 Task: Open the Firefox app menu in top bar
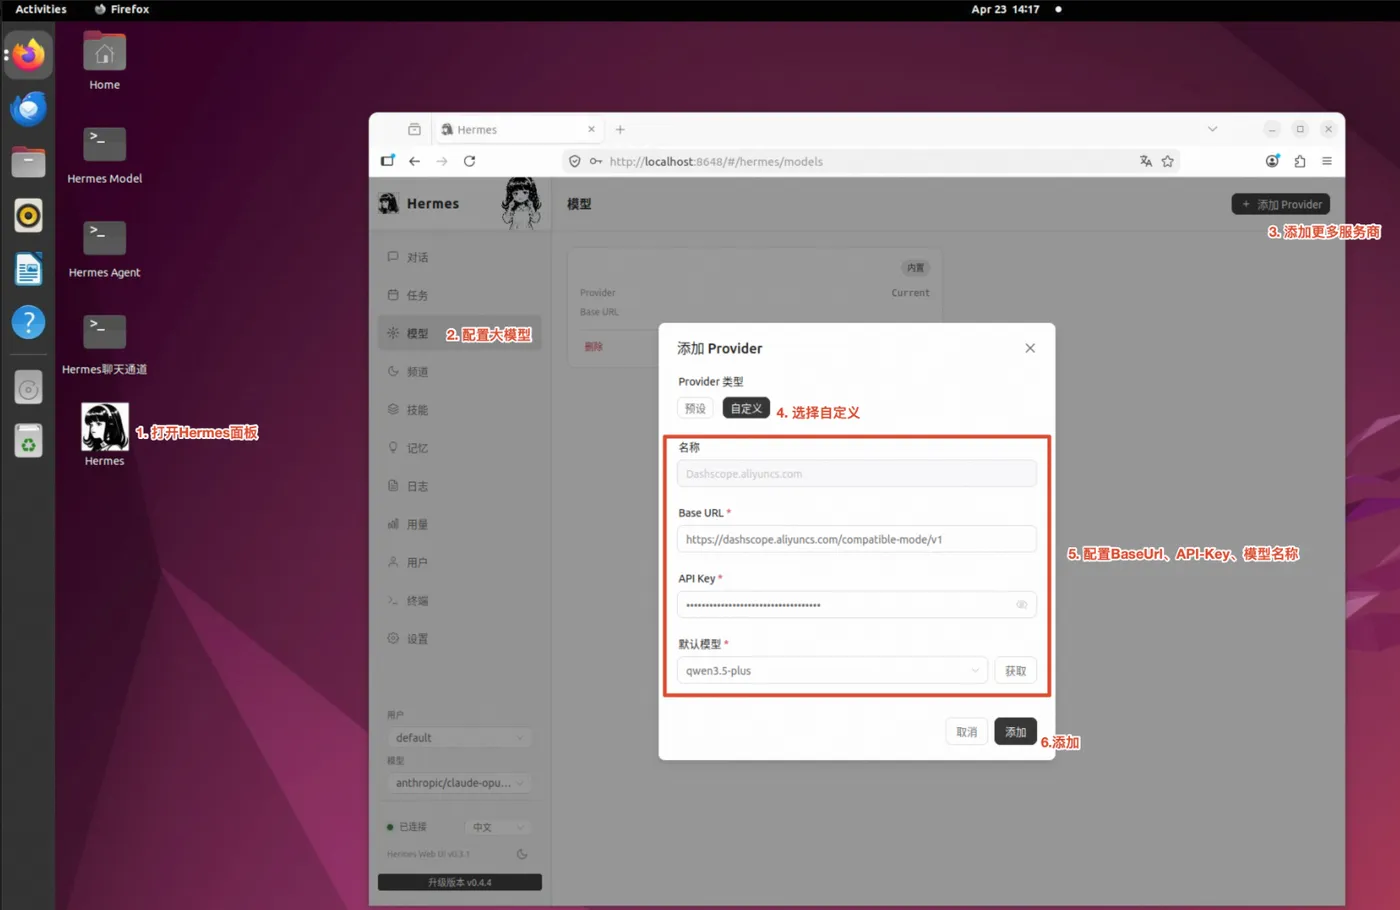122,9
